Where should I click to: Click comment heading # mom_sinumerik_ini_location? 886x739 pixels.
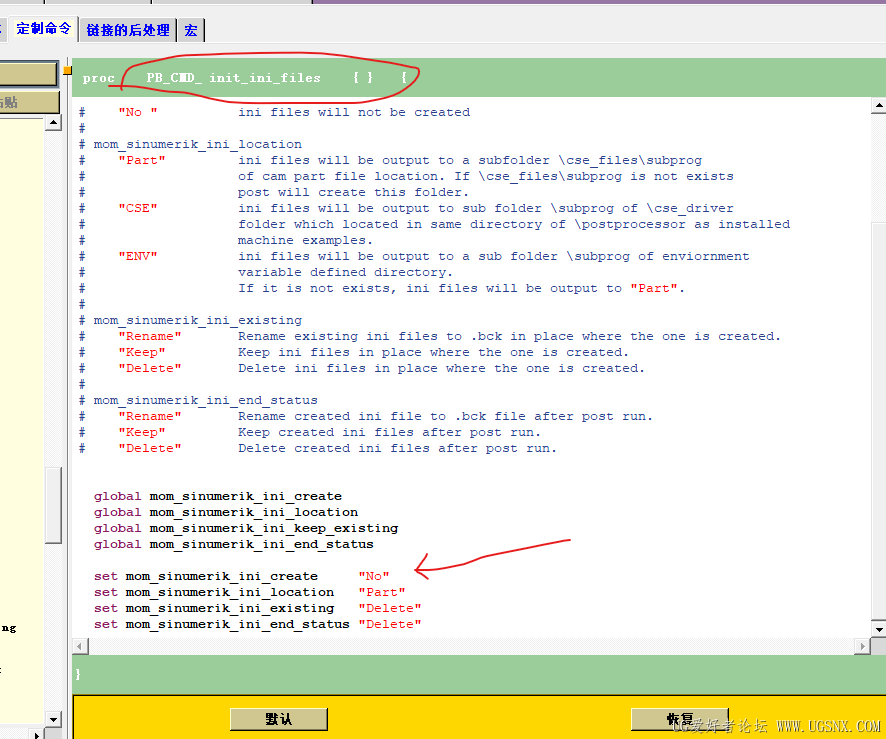tap(190, 144)
